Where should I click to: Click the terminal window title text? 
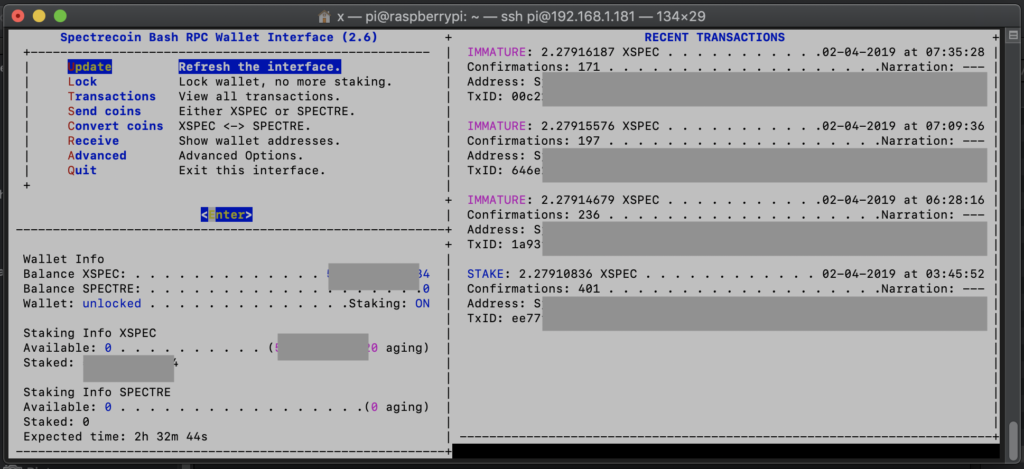coord(521,16)
